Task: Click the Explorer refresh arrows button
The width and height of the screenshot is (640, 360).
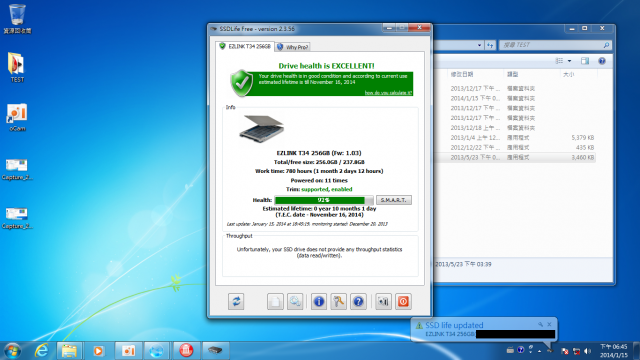Action: coord(490,45)
